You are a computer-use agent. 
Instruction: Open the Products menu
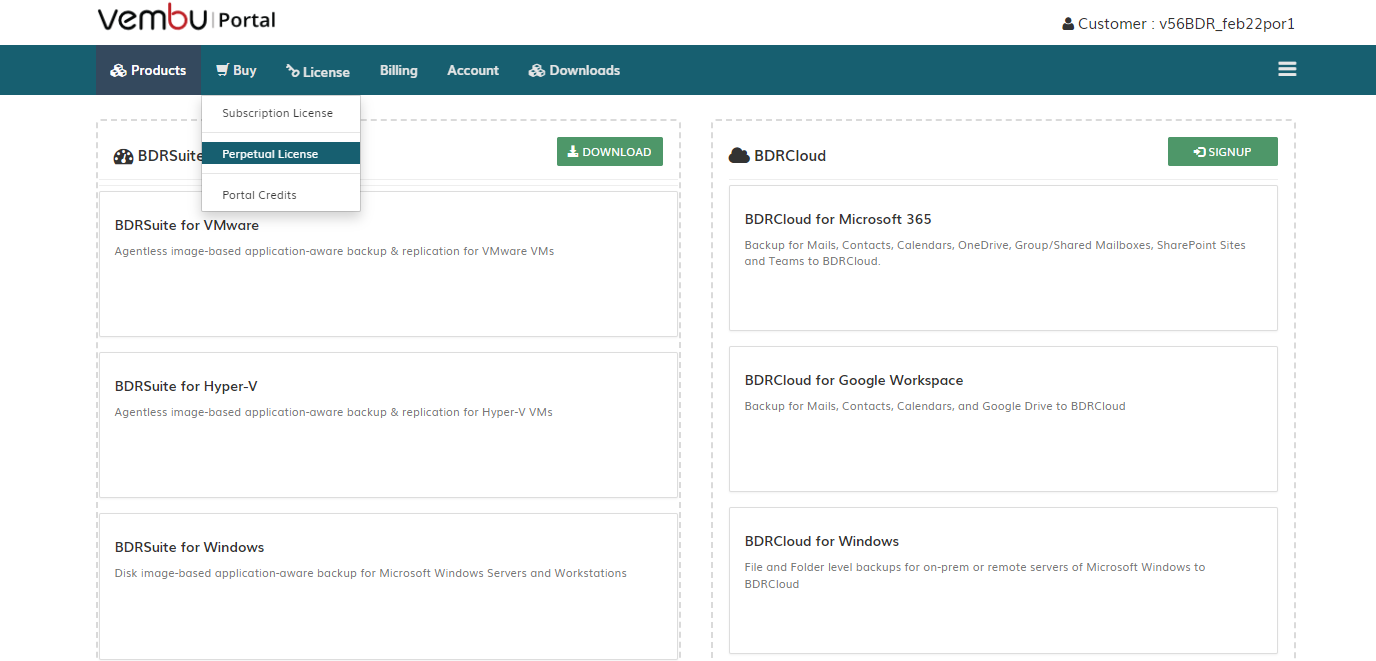point(148,70)
